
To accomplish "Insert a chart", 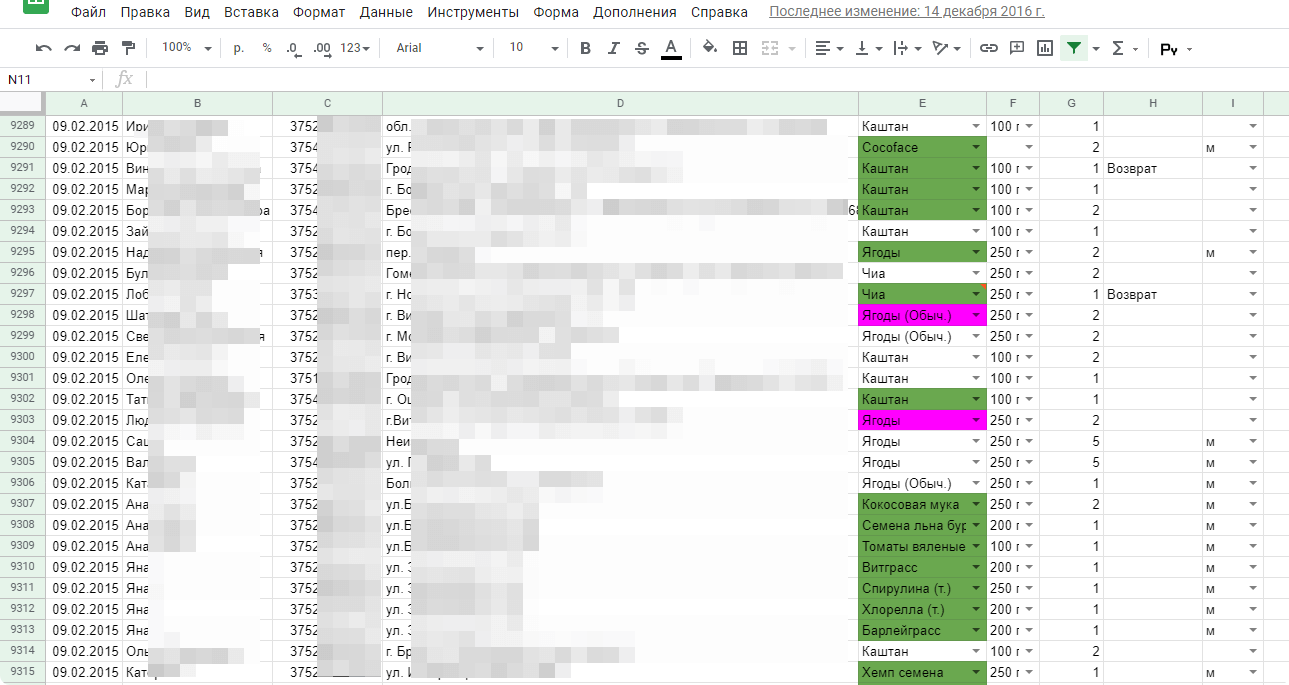I will (x=1044, y=47).
